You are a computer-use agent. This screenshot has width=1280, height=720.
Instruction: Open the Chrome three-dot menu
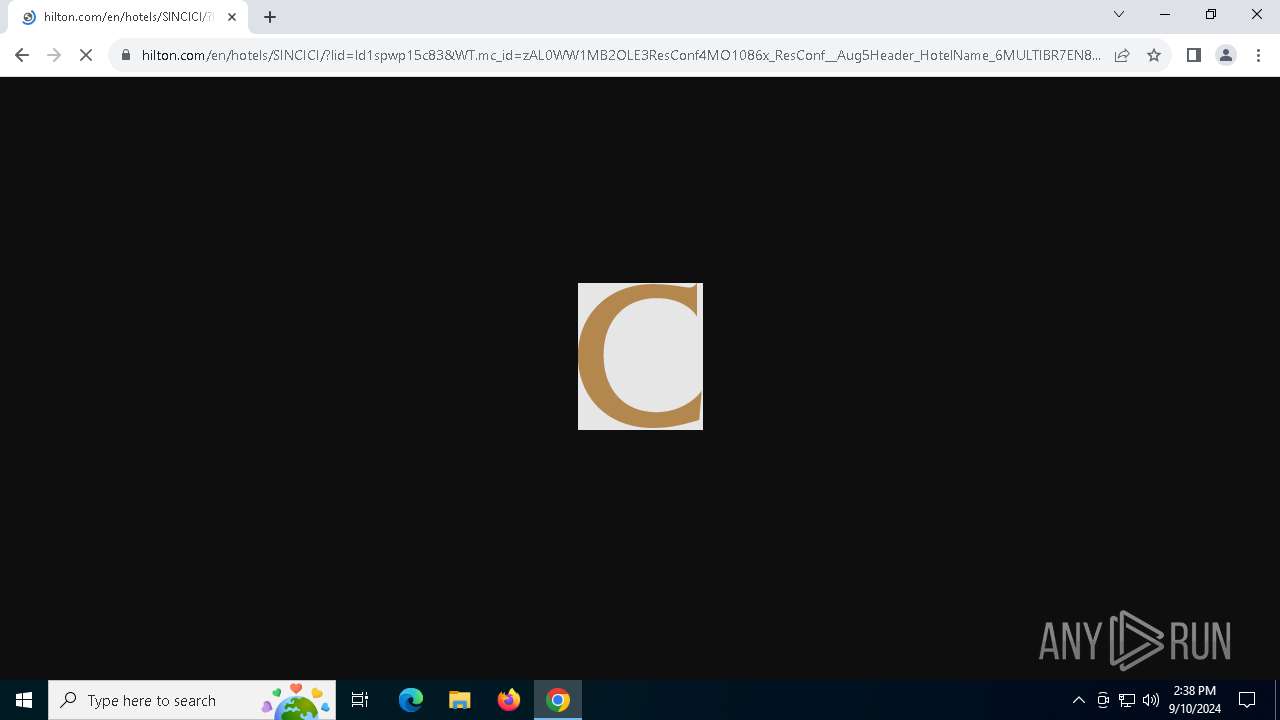click(1258, 55)
